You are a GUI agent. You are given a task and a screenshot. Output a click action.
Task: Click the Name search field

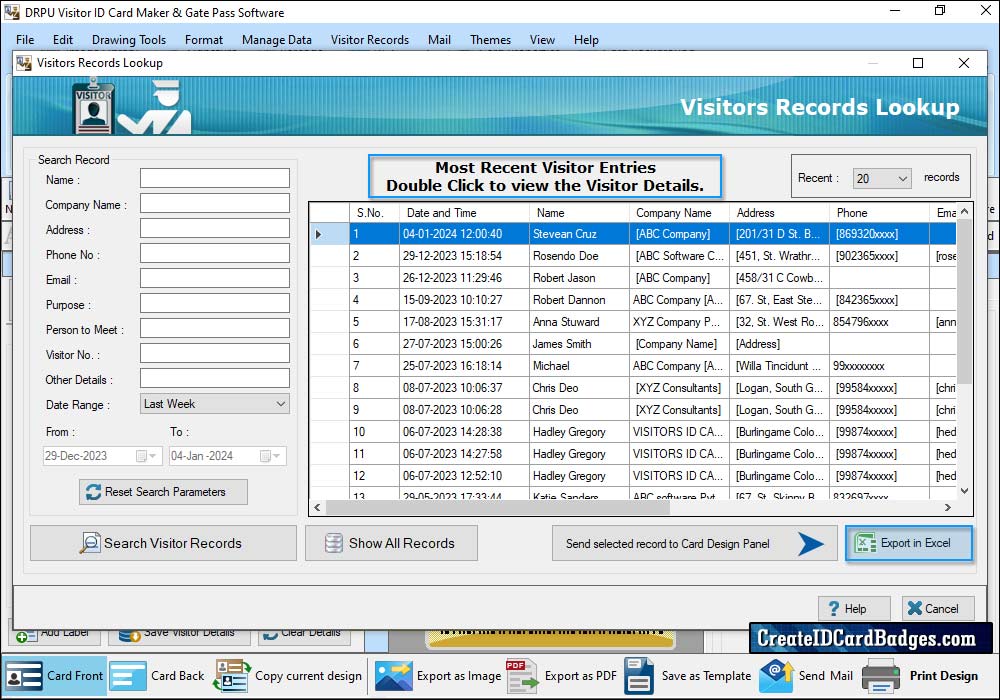point(215,178)
